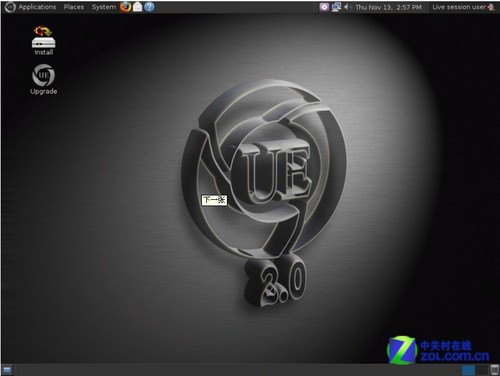Launch the mail client envelope icon
The image size is (500, 376).
(137, 7)
